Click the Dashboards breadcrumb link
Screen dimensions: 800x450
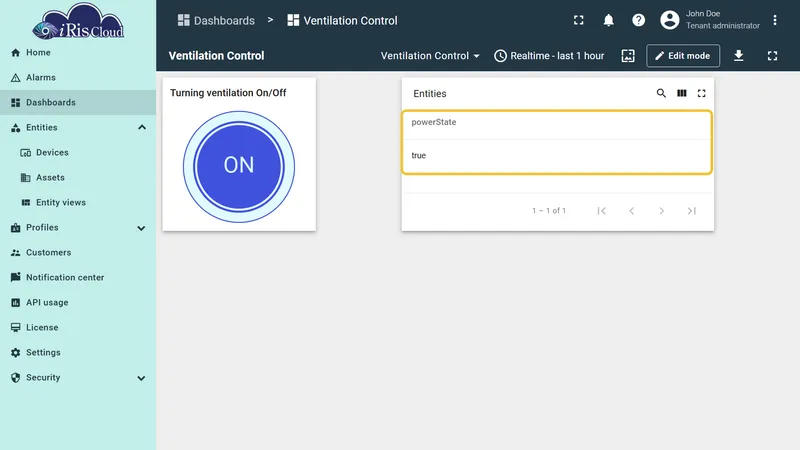[x=216, y=20]
